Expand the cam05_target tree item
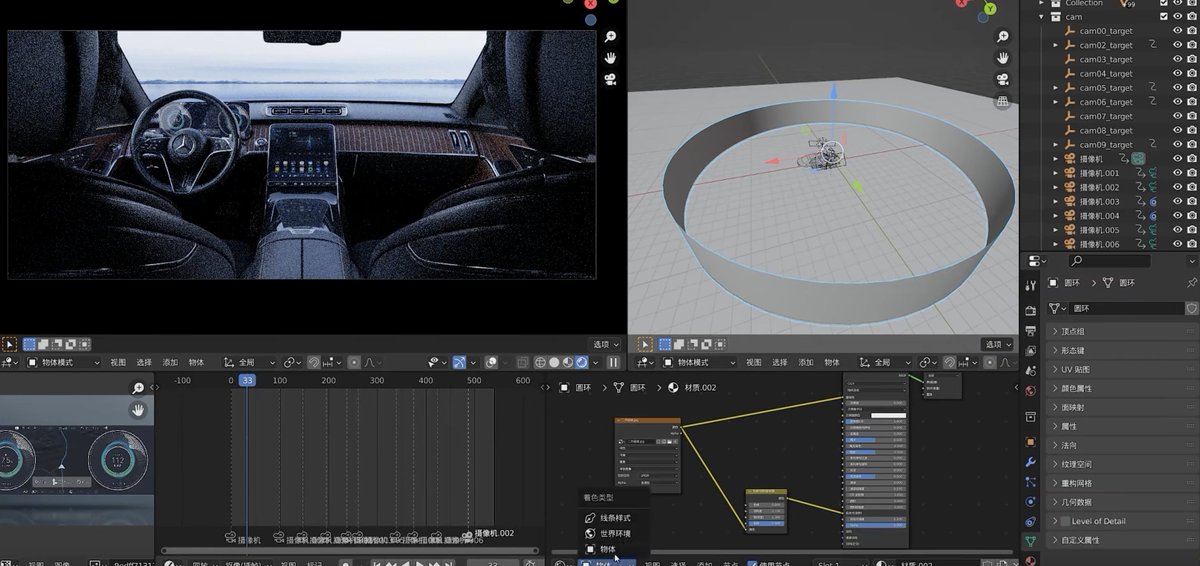The height and width of the screenshot is (566, 1200). [1056, 88]
